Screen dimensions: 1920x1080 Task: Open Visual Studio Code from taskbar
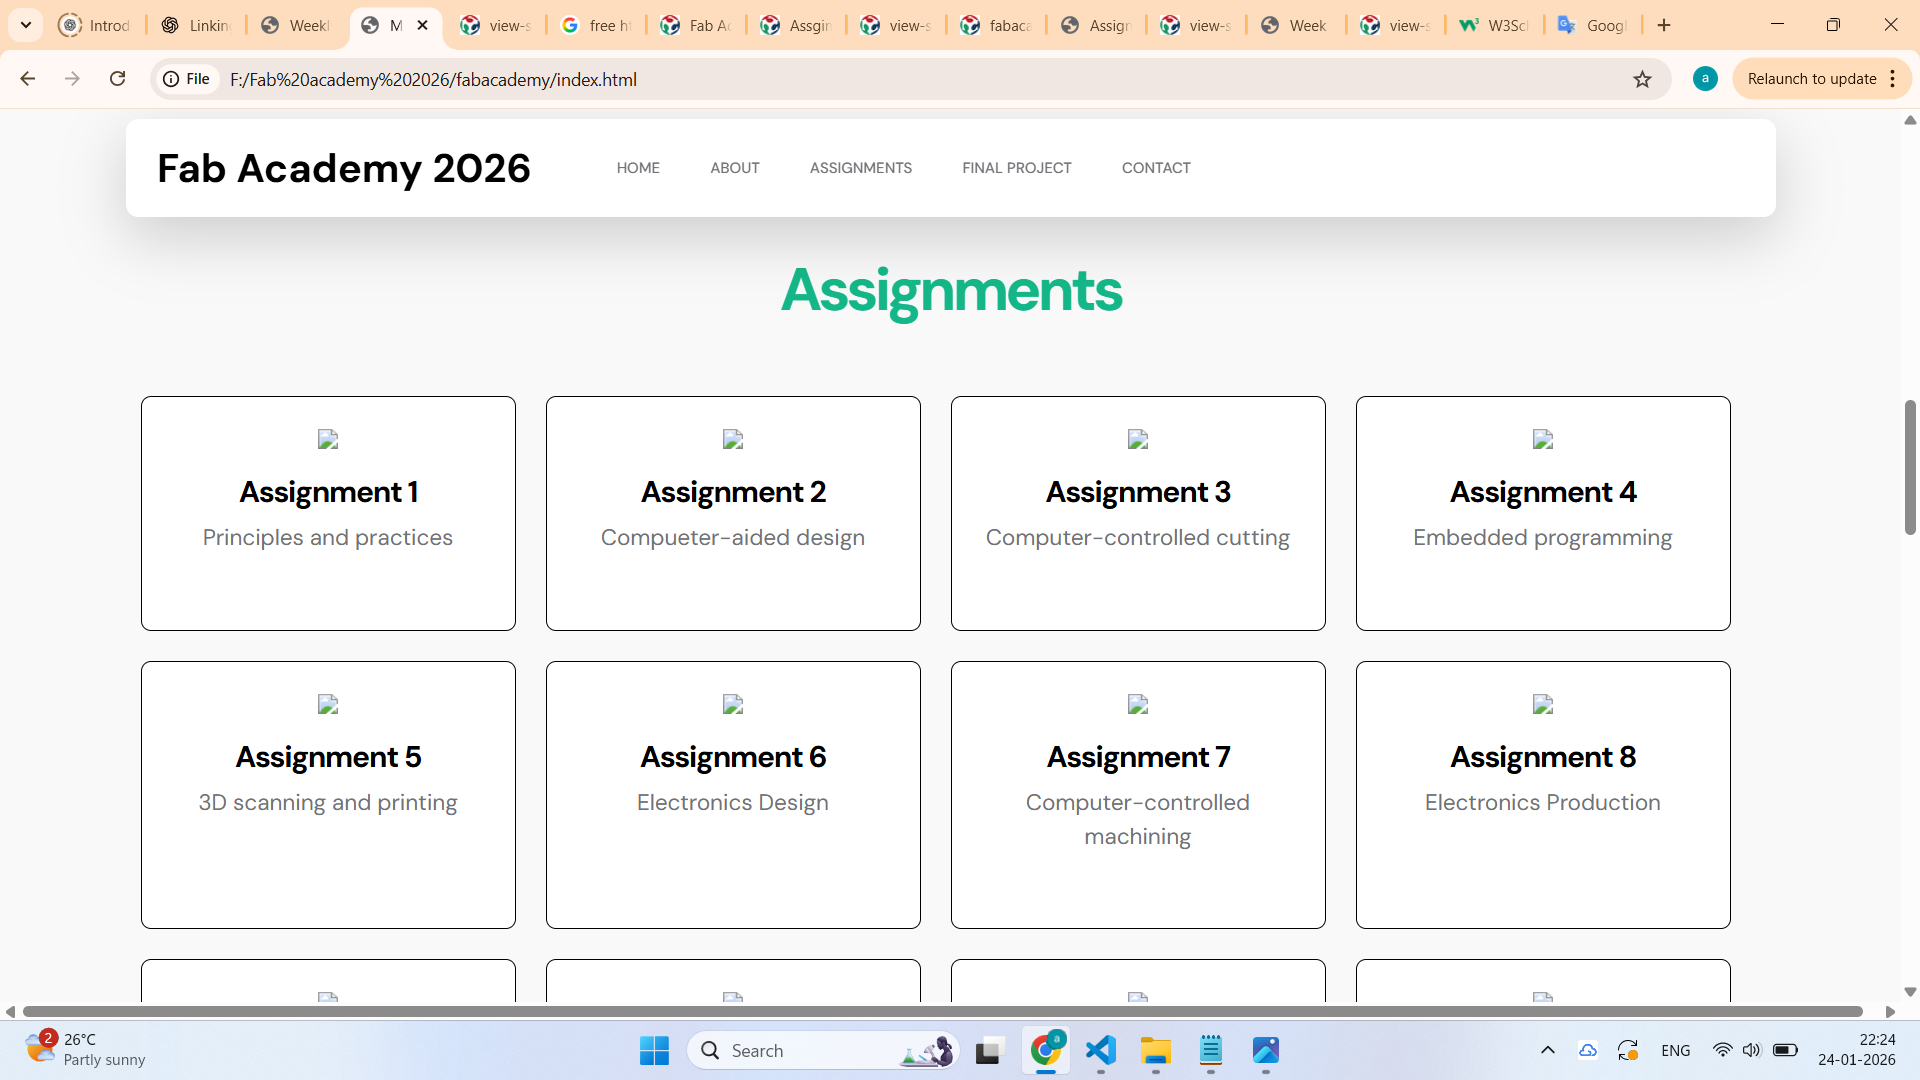coord(1100,1050)
